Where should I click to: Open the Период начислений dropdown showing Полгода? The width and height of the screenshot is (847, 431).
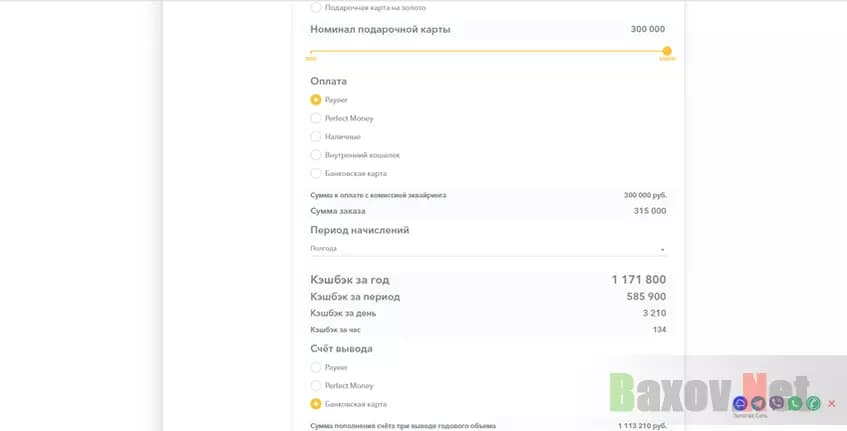[x=488, y=249]
